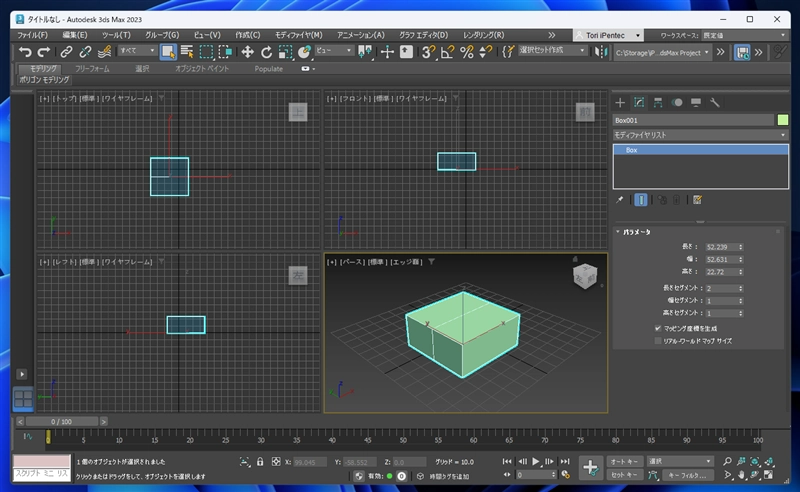This screenshot has width=800, height=492.
Task: Click the 長さセグメント spinner arrows
Action: point(741,288)
